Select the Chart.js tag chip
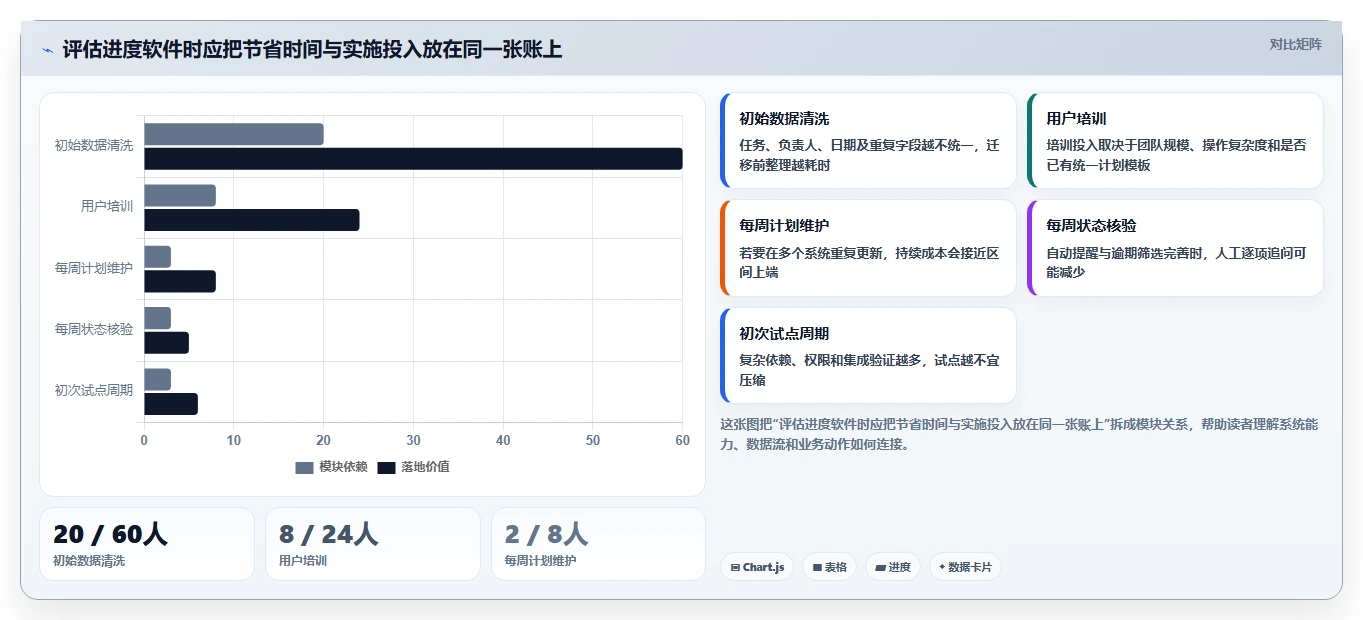 (758, 567)
